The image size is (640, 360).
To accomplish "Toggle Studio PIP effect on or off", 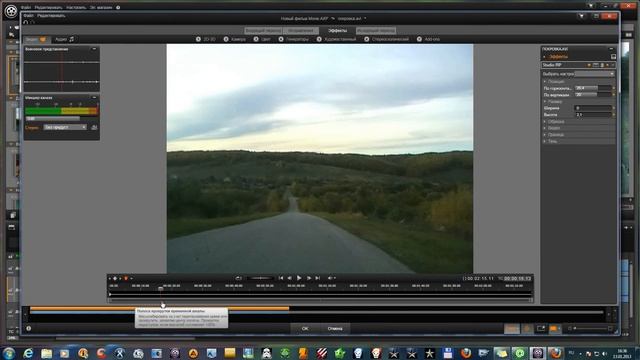I will tap(589, 65).
